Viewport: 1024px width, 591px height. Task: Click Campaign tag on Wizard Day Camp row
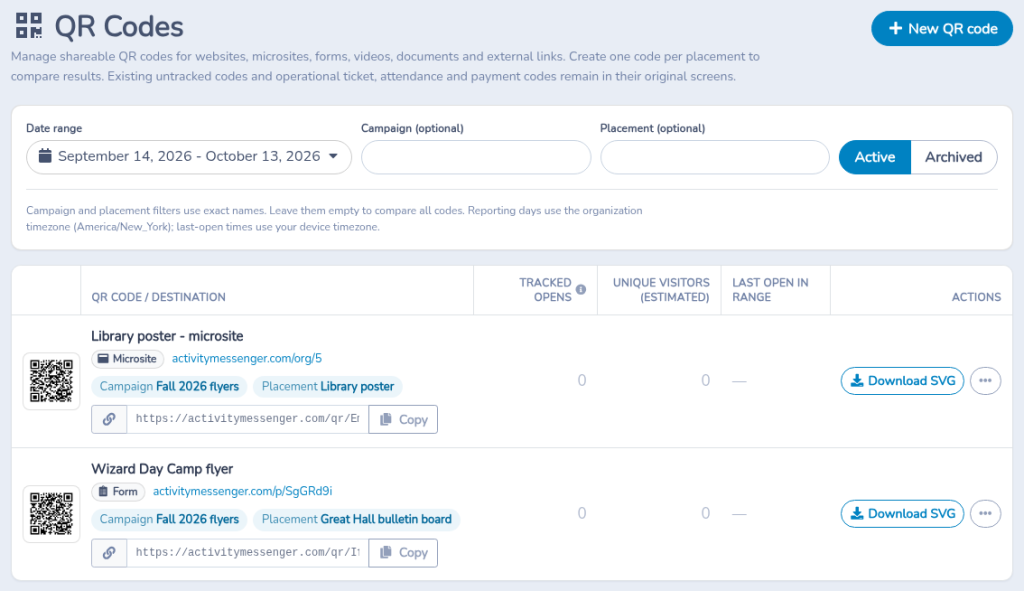[x=169, y=519]
